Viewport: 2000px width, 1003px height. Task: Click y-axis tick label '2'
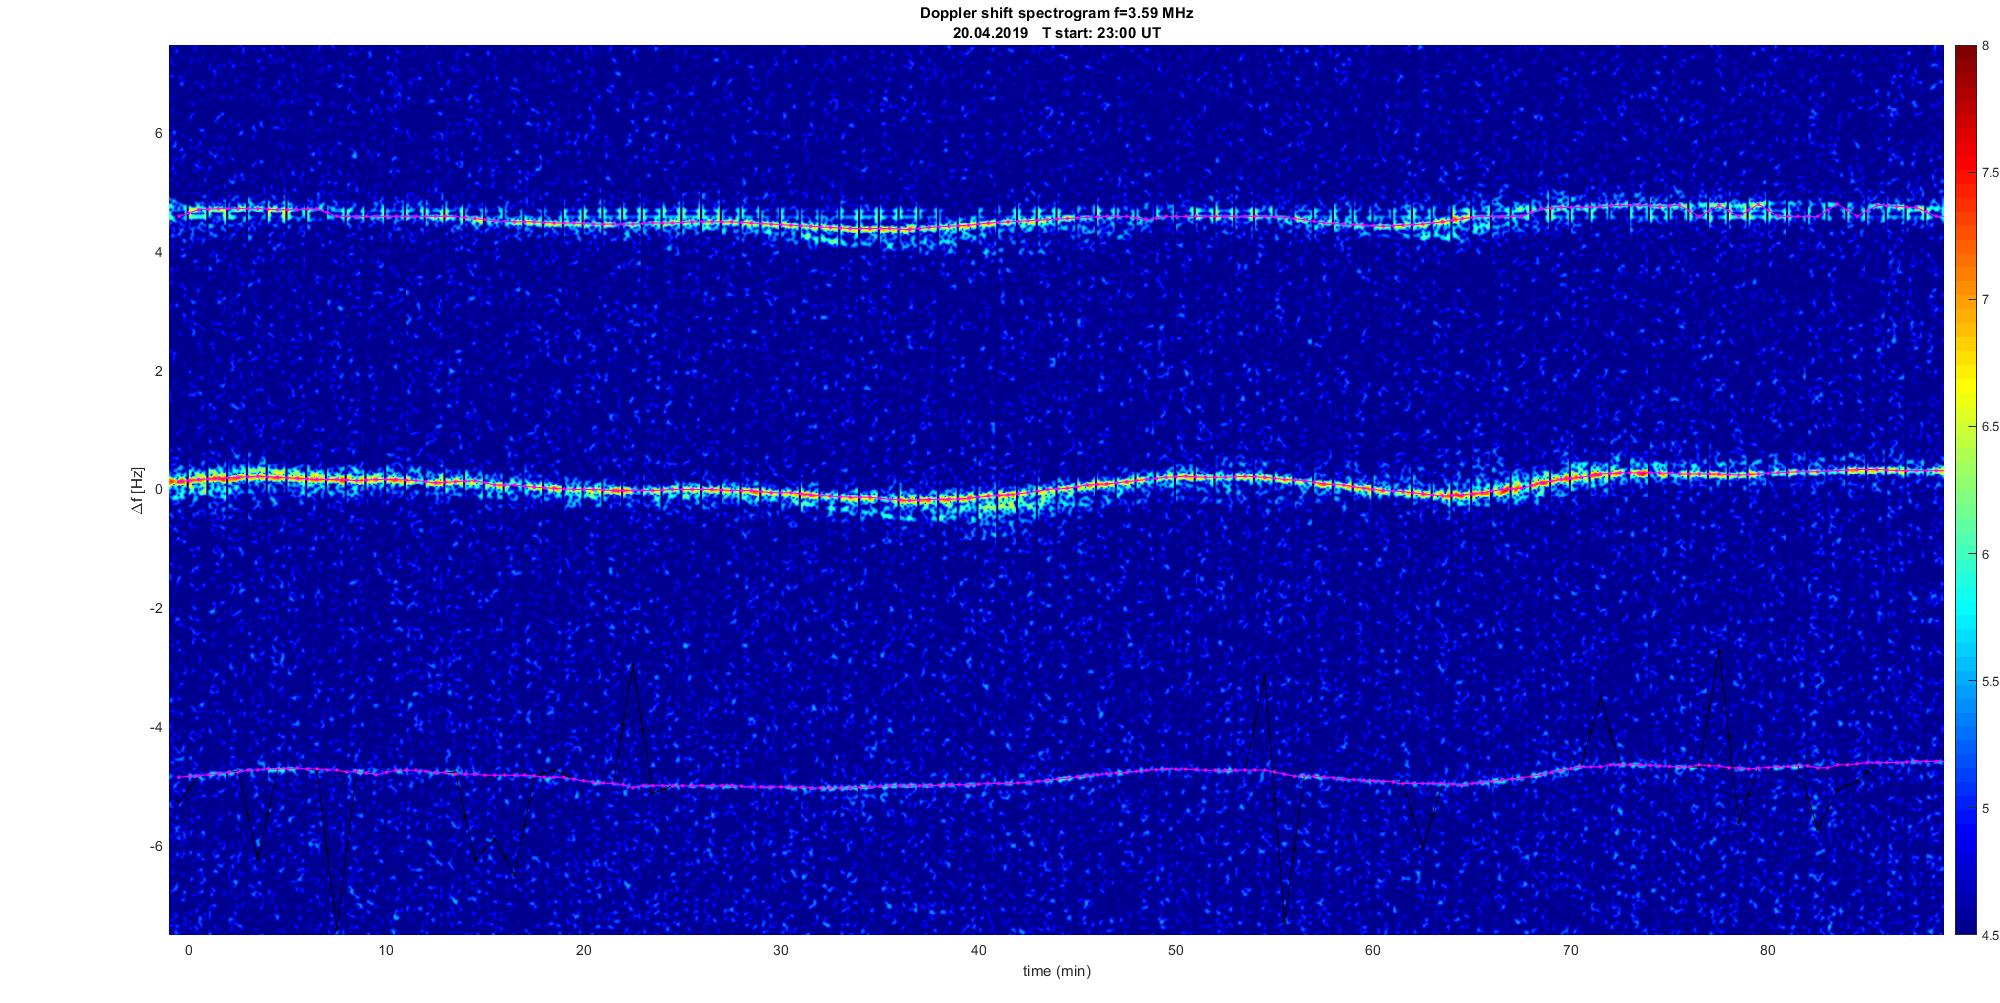point(158,371)
